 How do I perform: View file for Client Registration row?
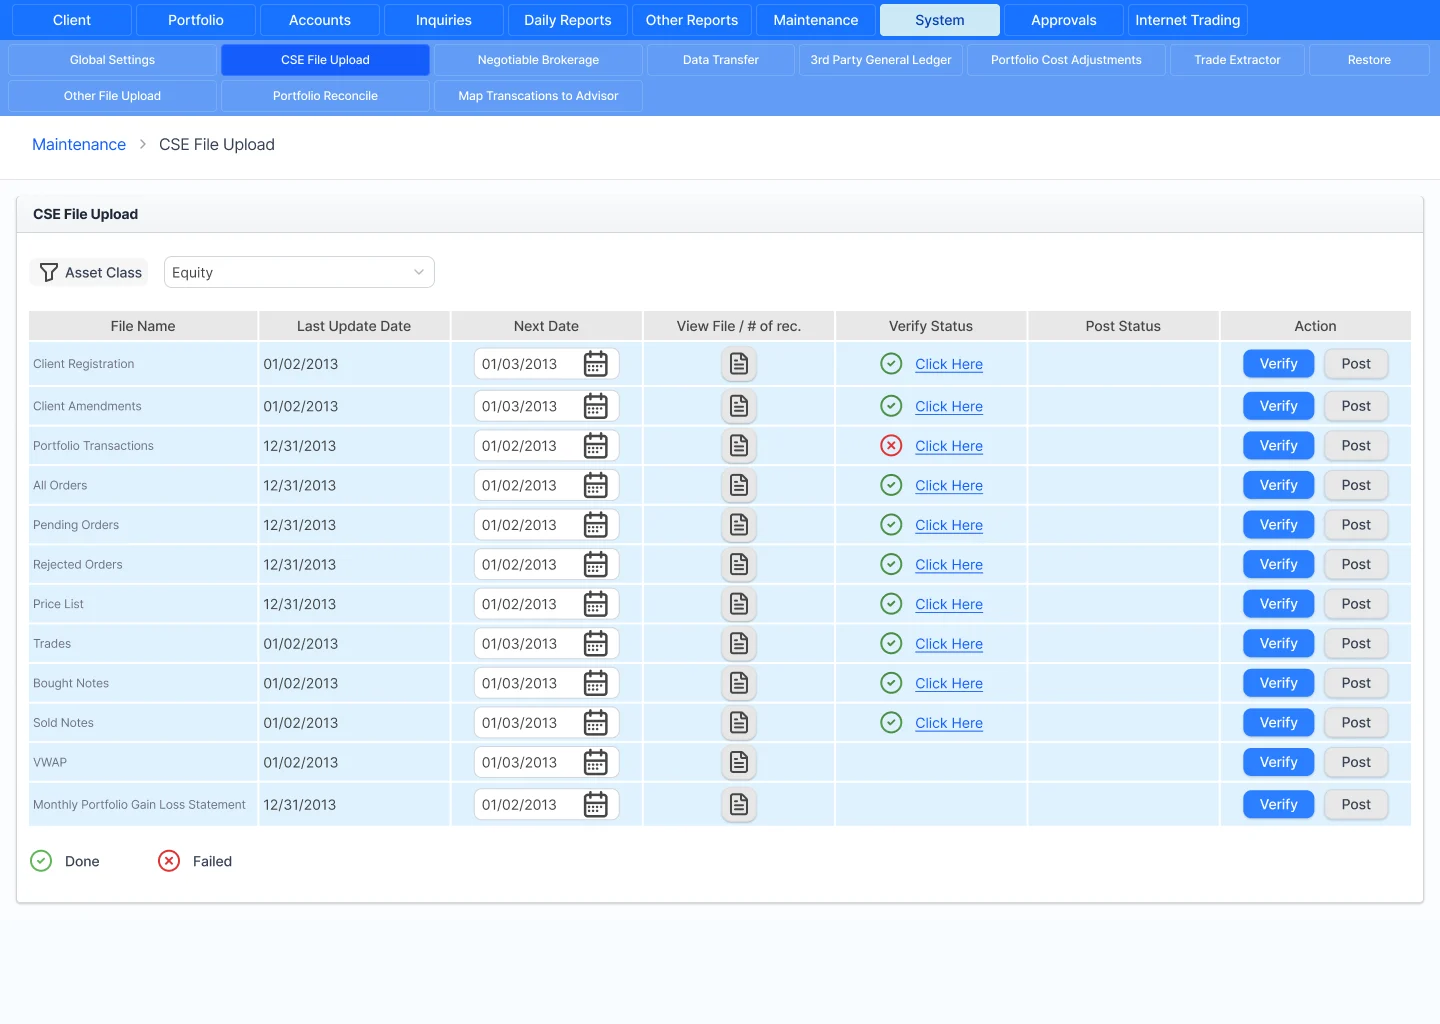[x=739, y=364]
